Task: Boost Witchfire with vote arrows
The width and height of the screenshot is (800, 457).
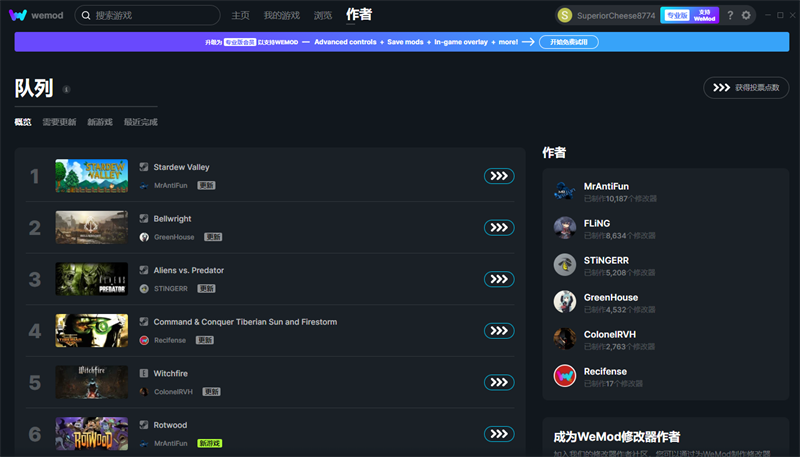Action: (x=499, y=382)
